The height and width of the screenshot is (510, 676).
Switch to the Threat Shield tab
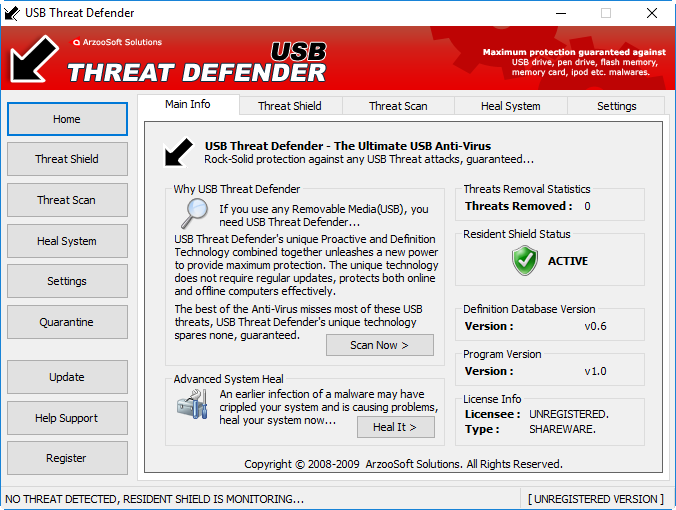[x=290, y=106]
